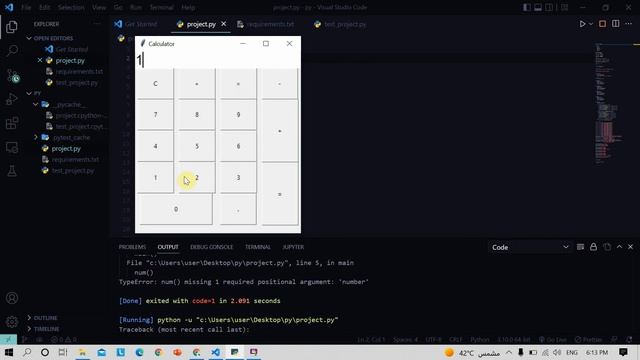Run the Python file with play button
The image size is (640, 360).
[582, 24]
